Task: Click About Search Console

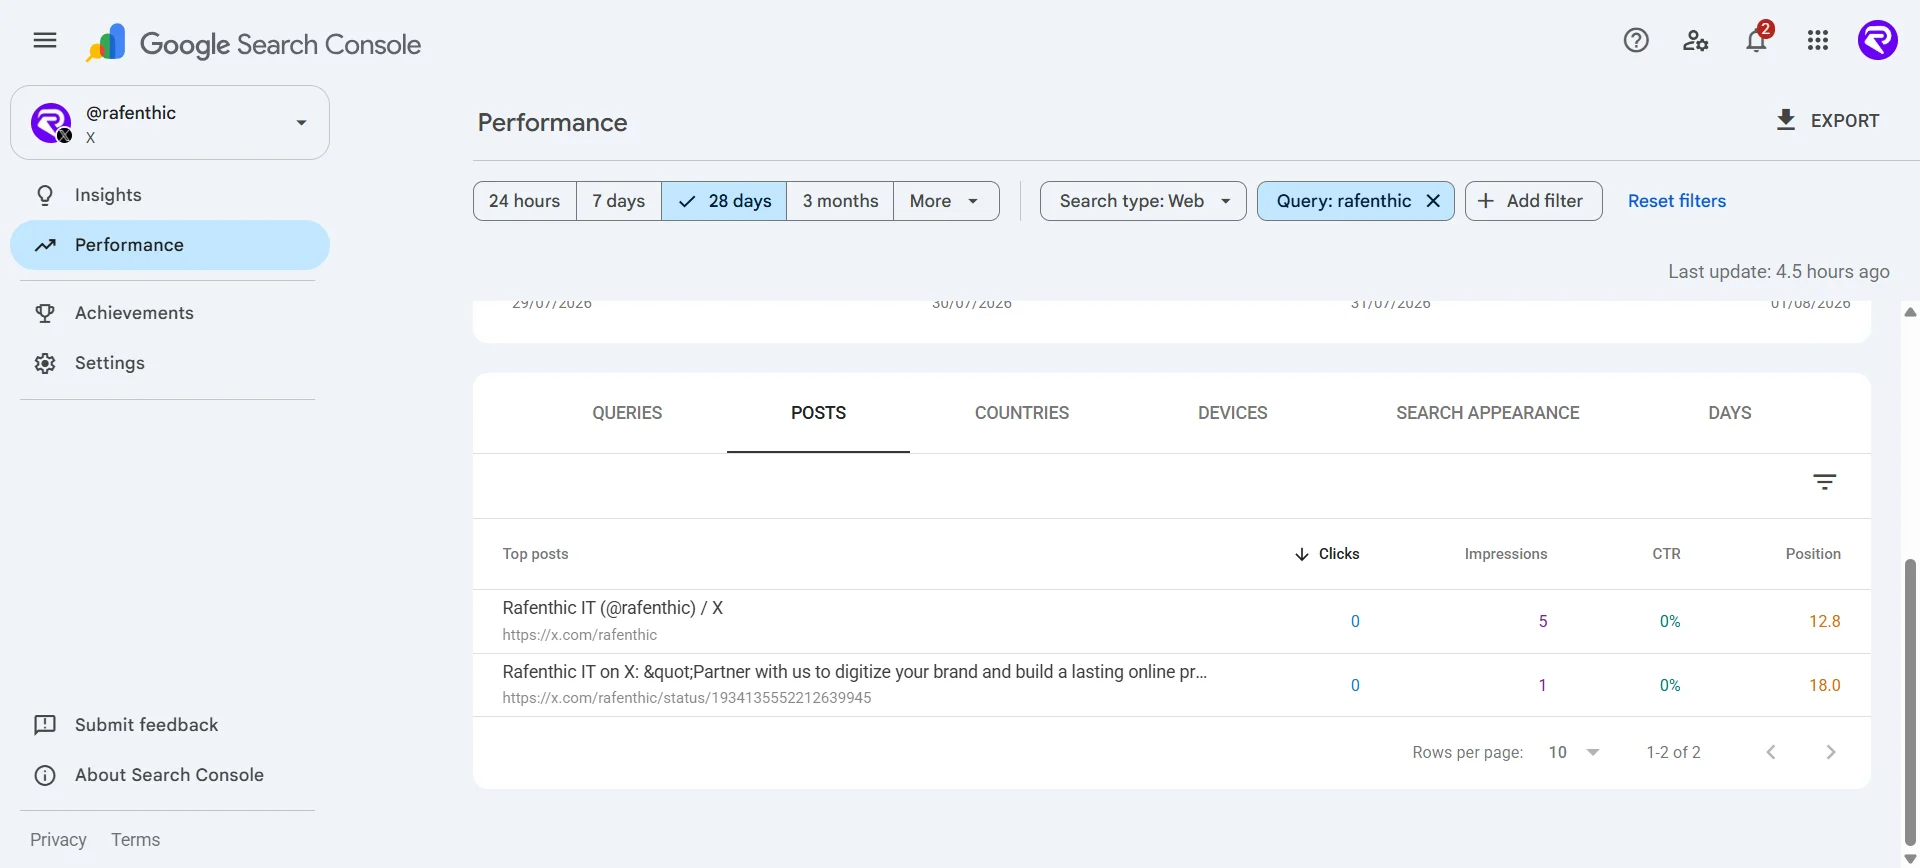Action: (169, 775)
